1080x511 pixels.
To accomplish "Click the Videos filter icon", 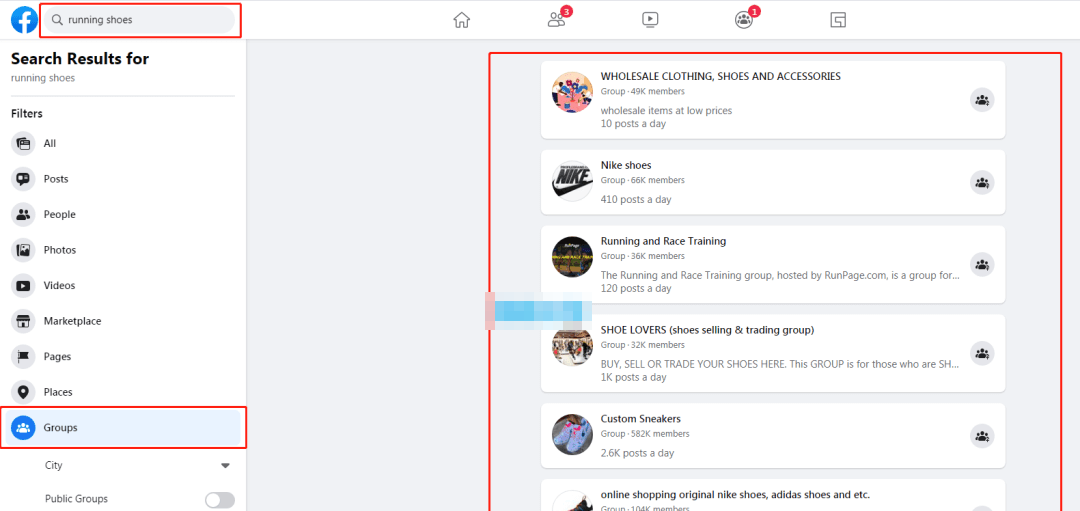I will pos(23,285).
